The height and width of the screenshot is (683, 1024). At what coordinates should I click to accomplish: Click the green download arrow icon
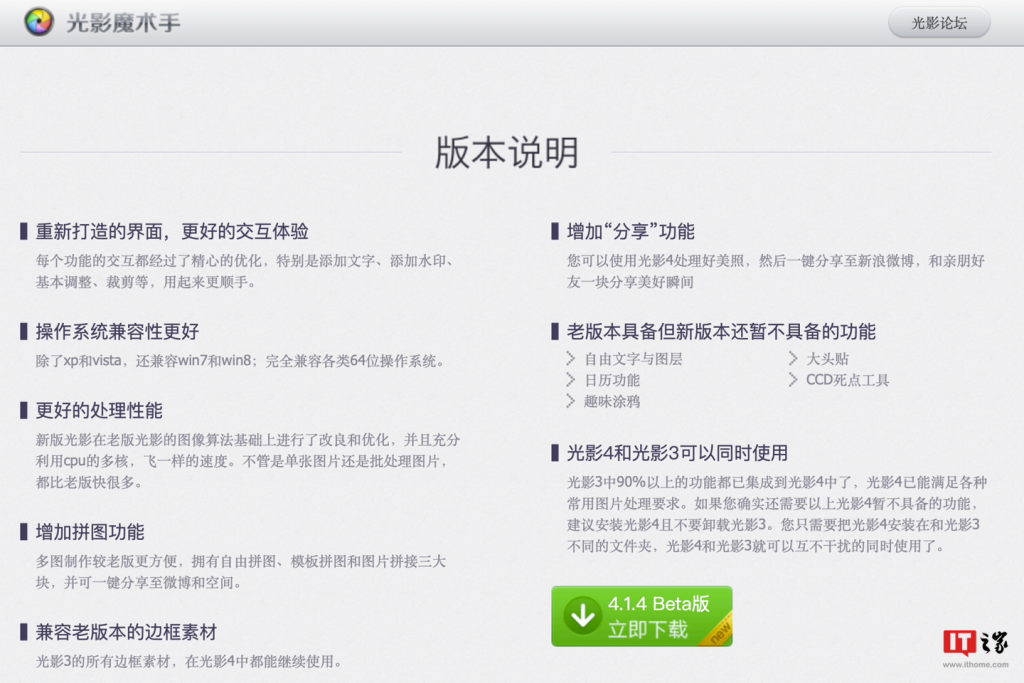tap(581, 617)
